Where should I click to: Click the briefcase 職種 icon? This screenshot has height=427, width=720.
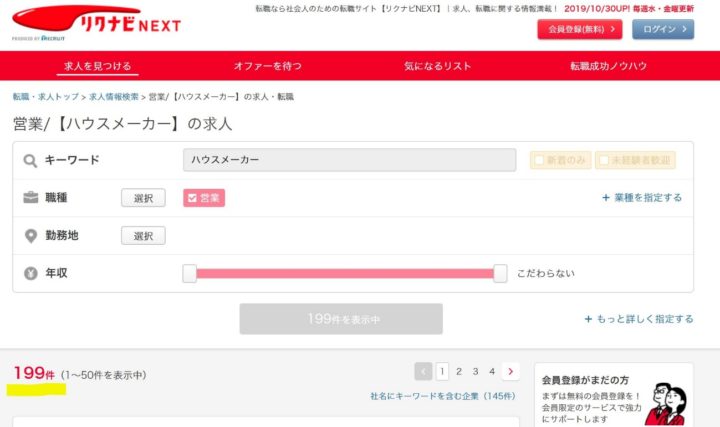[31, 198]
